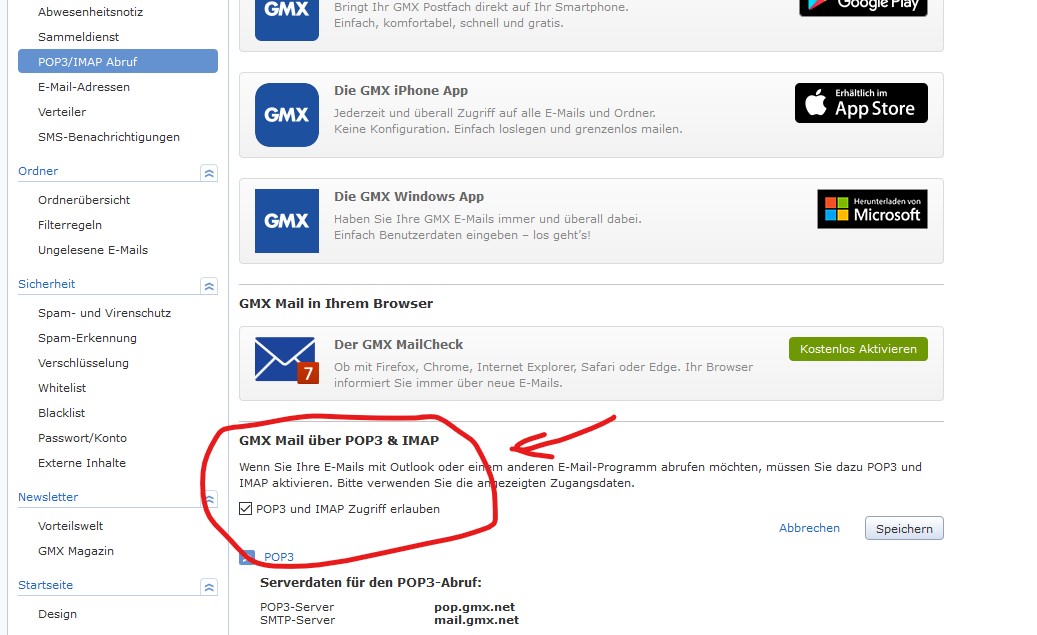1037x635 pixels.
Task: Click the Kostenlos Aktivieren button
Action: pyautogui.click(x=858, y=349)
